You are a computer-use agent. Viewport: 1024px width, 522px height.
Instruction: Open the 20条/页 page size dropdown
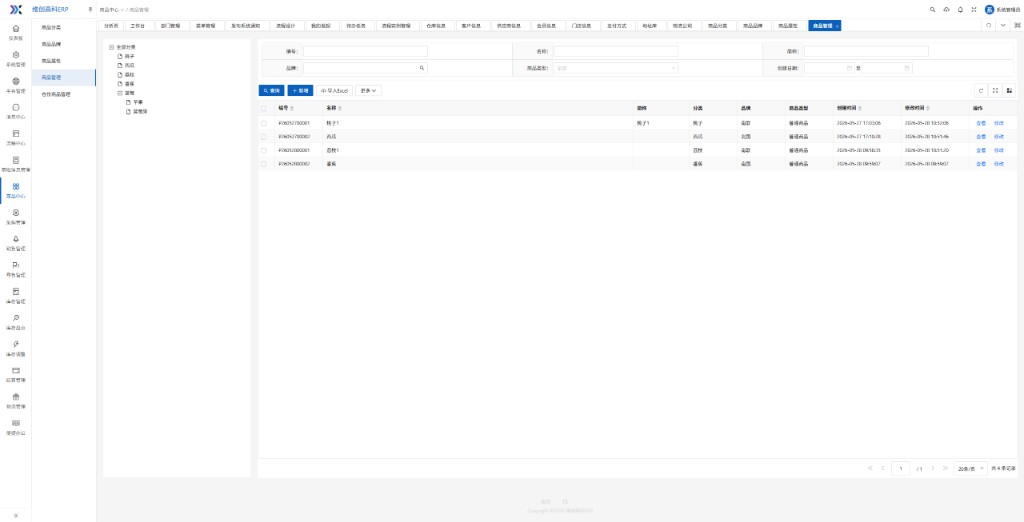point(970,468)
